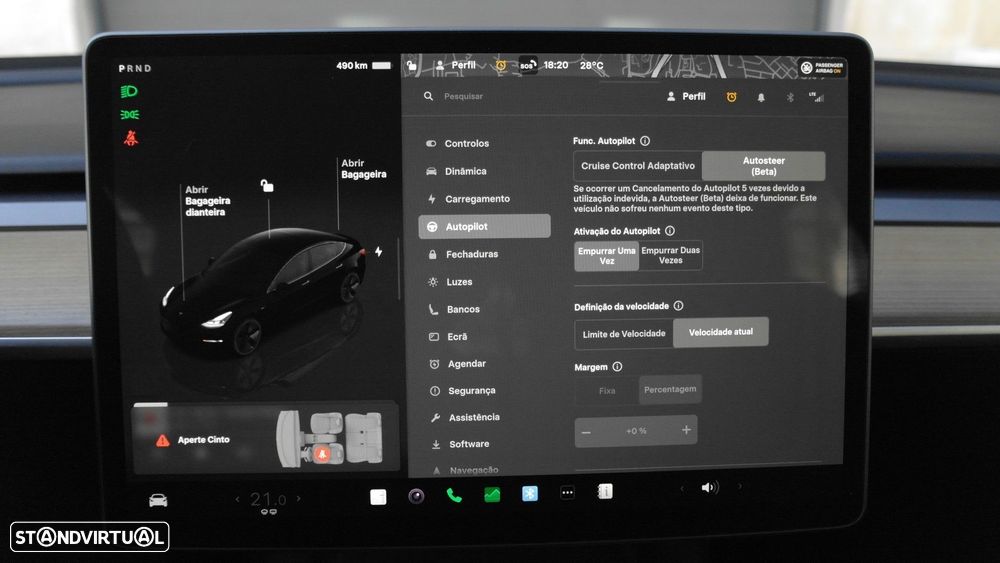Open the dashcam camera app
This screenshot has height=563, width=1000.
[416, 496]
